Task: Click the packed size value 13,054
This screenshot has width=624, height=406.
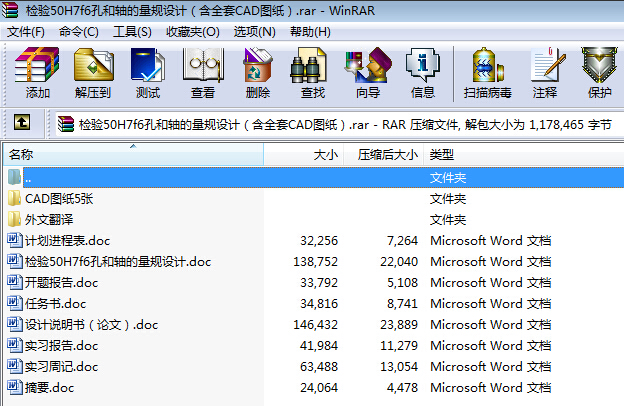Action: [399, 367]
